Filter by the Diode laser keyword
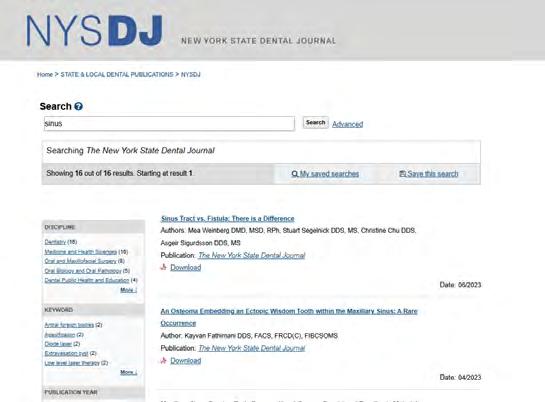This screenshot has height=402, width=545. coord(58,344)
